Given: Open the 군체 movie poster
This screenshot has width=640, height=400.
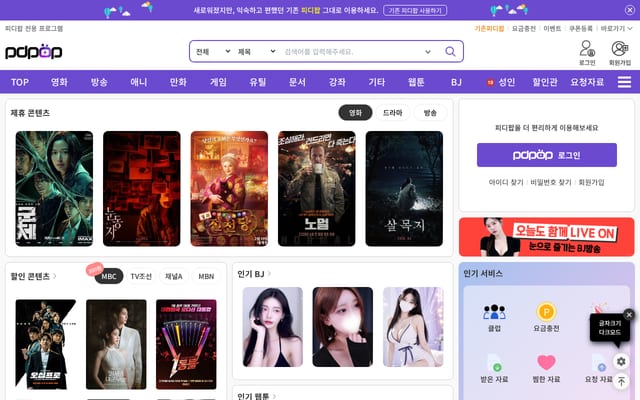Looking at the screenshot, I should (54, 189).
